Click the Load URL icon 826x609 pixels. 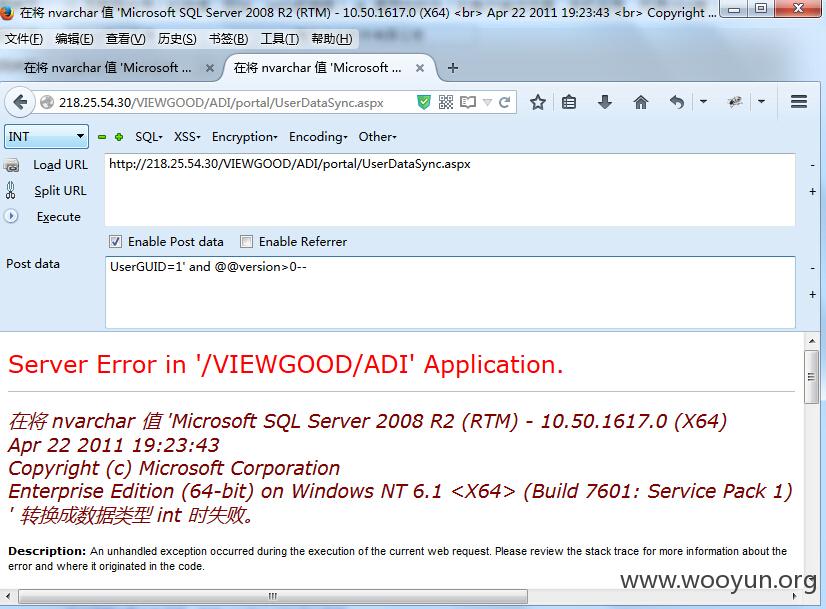(x=12, y=165)
